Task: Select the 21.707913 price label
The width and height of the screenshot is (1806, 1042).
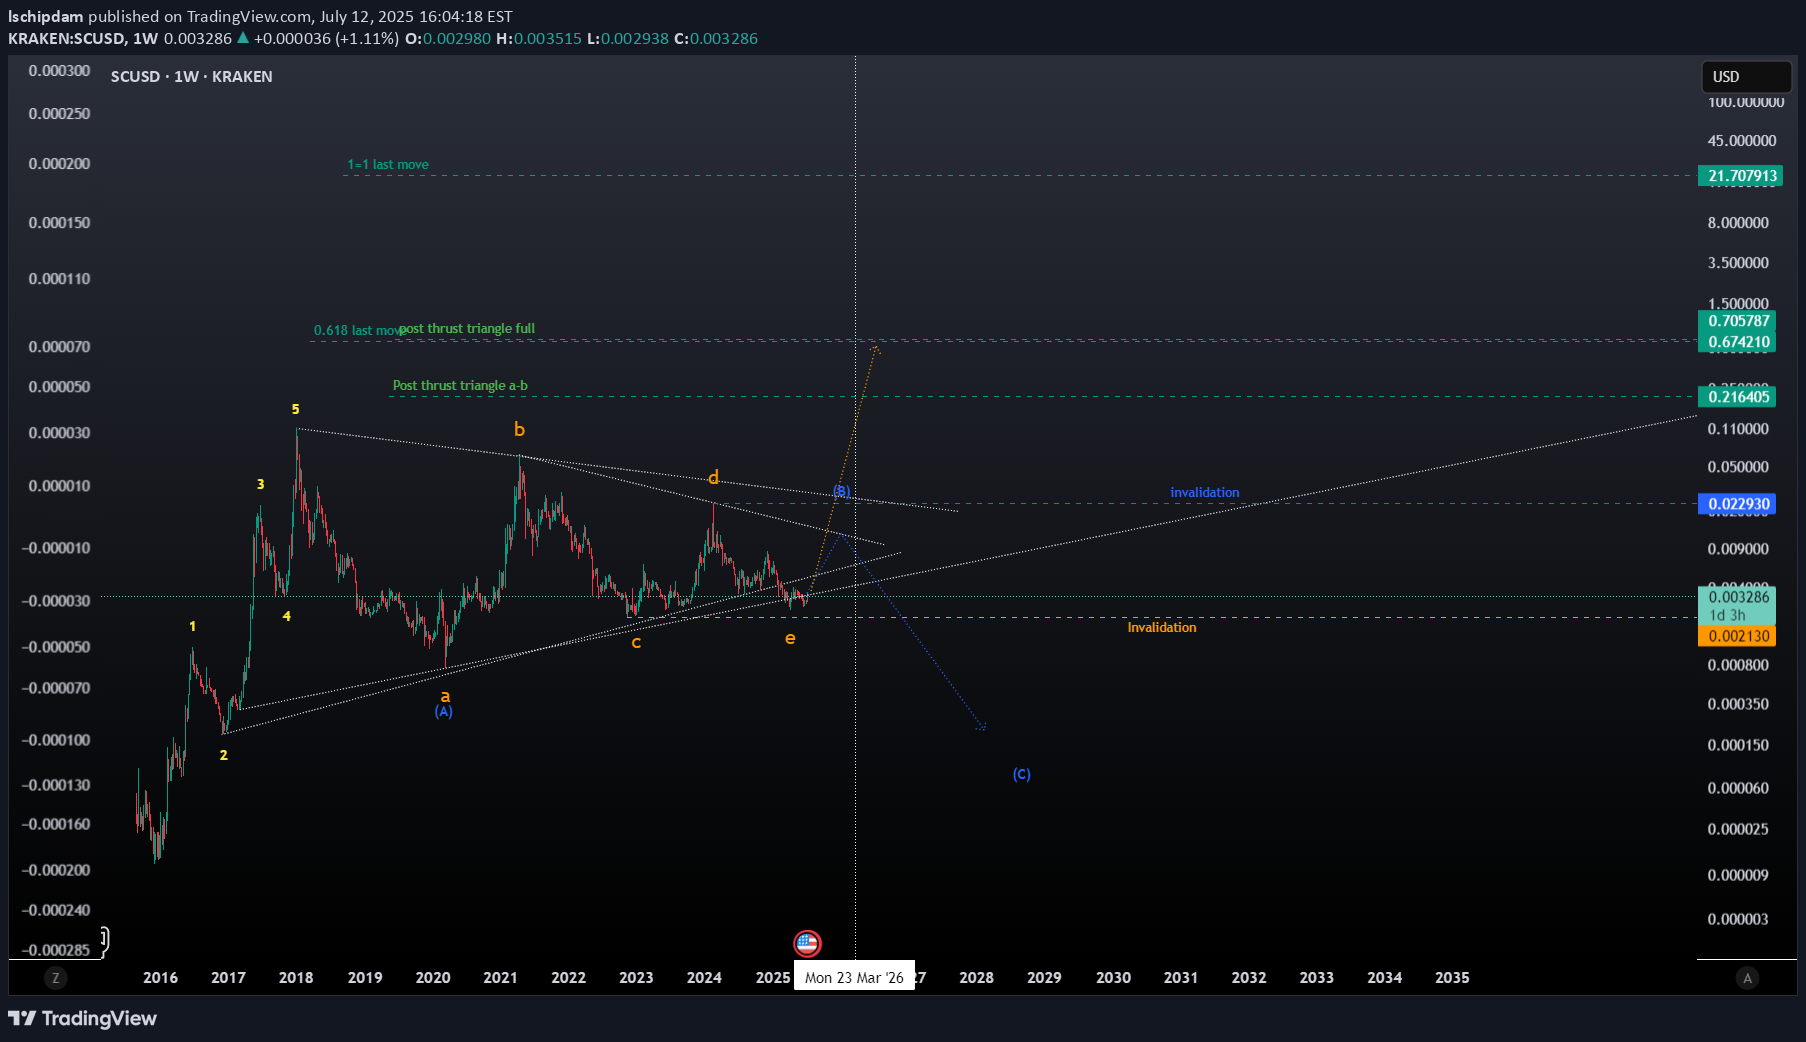Action: [x=1742, y=176]
